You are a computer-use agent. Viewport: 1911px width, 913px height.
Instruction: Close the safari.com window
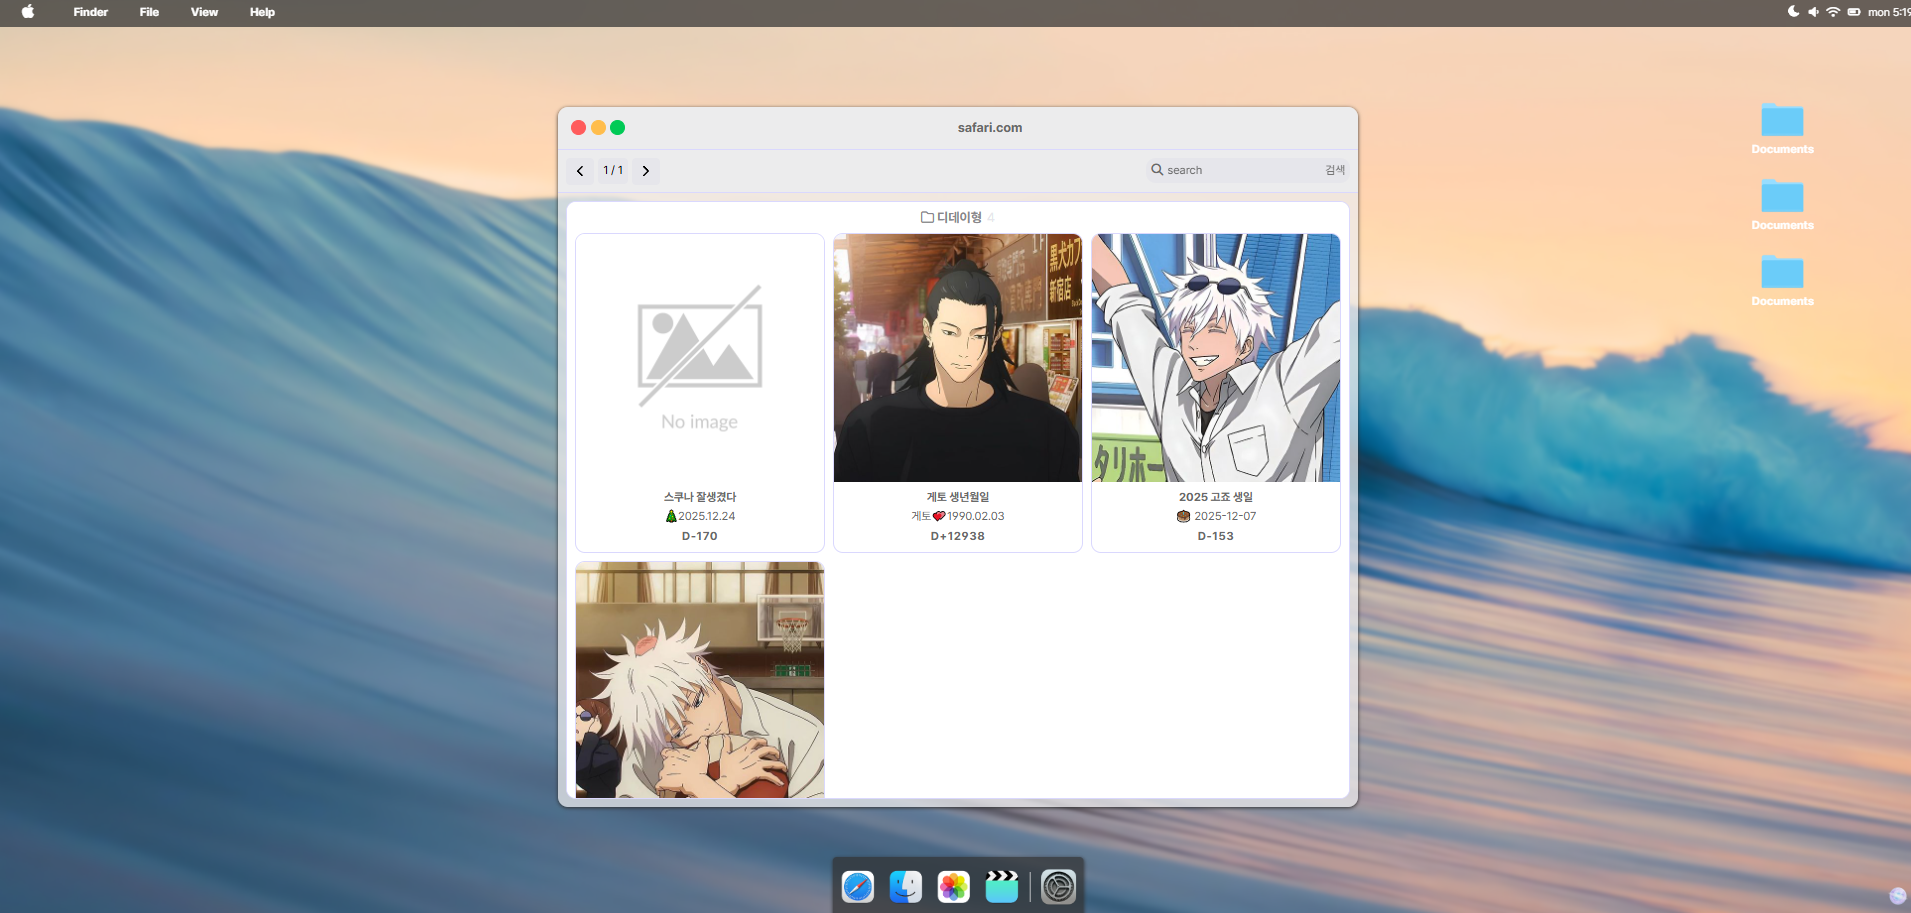point(578,128)
